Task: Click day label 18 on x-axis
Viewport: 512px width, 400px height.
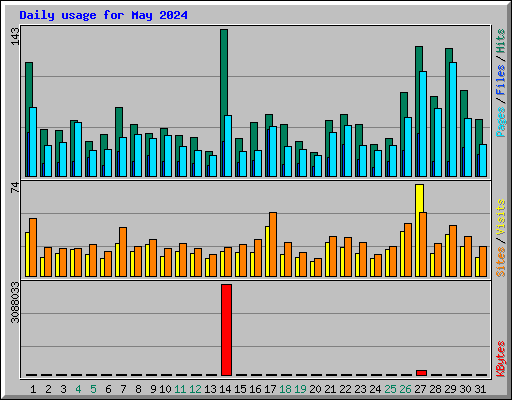Action: [x=286, y=389]
